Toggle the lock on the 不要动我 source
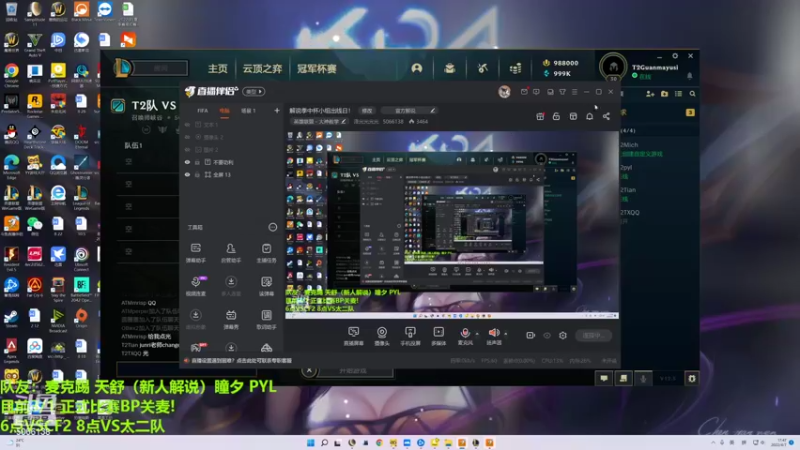Image resolution: width=800 pixels, height=450 pixels. (197, 162)
